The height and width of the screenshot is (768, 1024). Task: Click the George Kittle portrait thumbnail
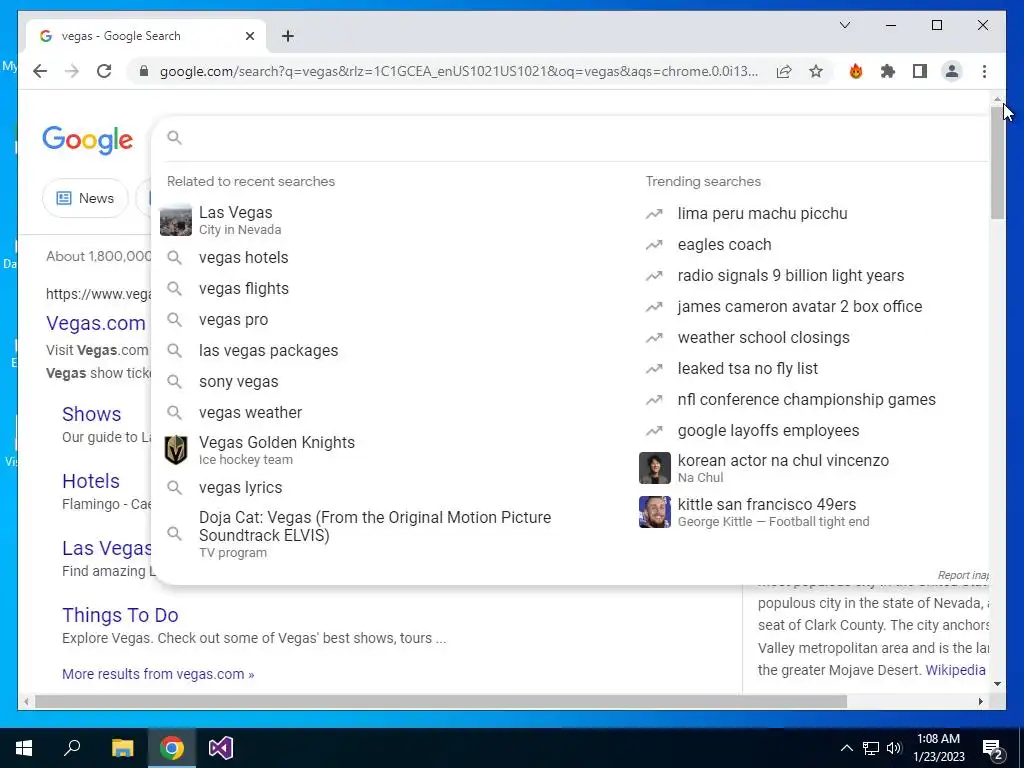pyautogui.click(x=654, y=512)
